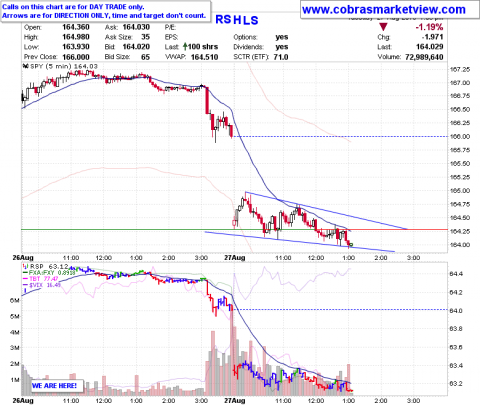
Task: Click the WE ARE HERE! label
Action: [54, 386]
